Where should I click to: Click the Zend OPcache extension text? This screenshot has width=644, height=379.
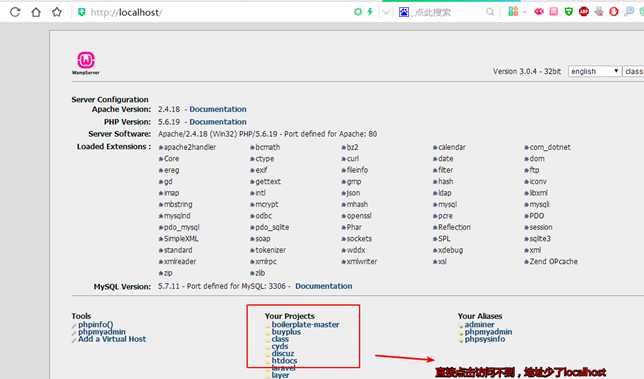[x=553, y=262]
